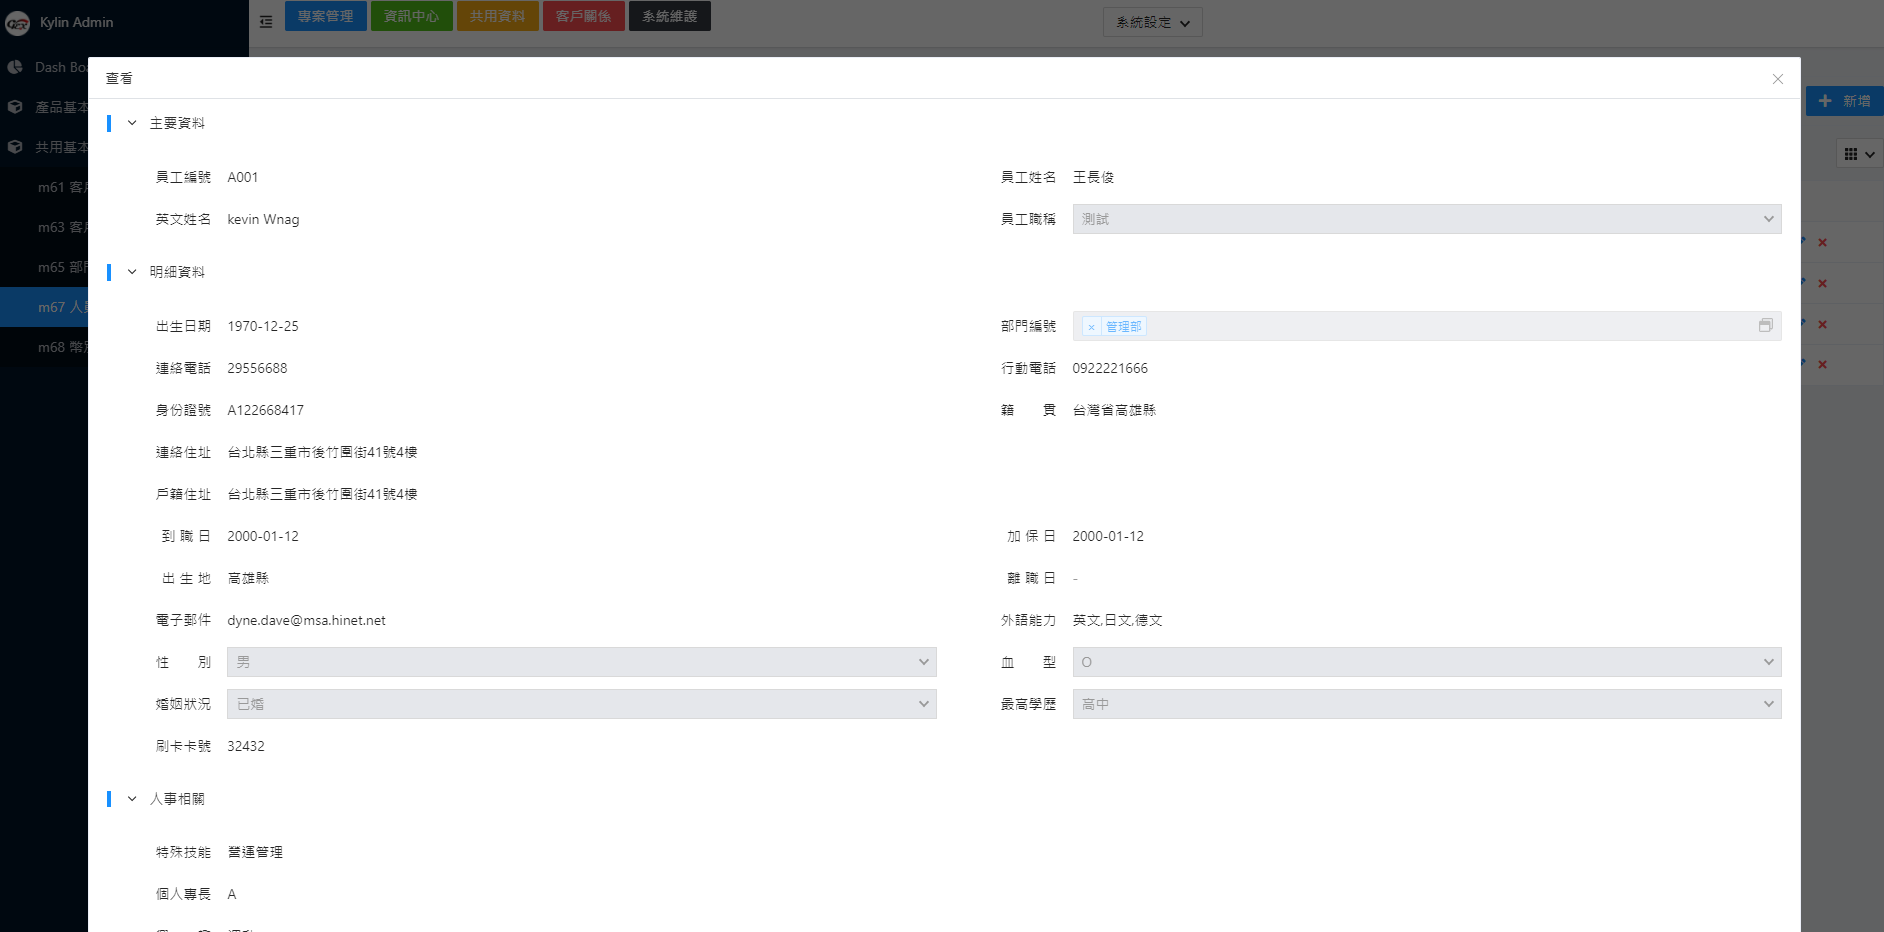
Task: Click the Dash Board pie chart icon
Action: click(x=15, y=67)
